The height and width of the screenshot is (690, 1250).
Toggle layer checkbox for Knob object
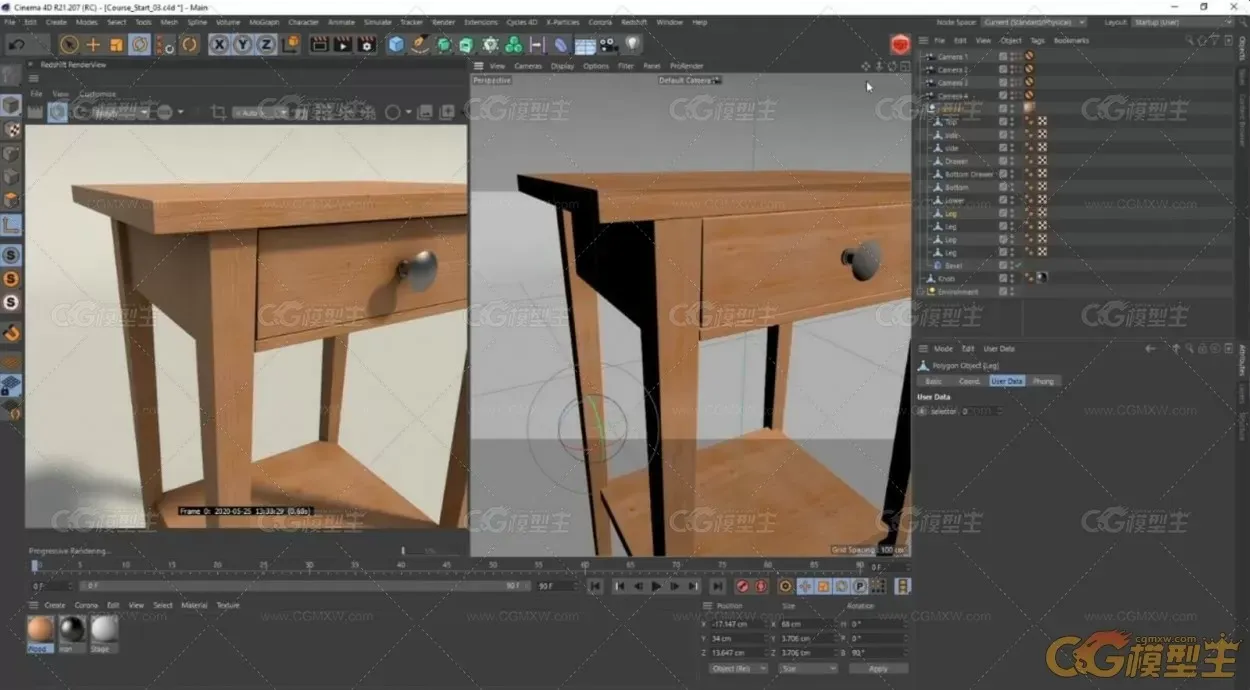pyautogui.click(x=1003, y=278)
